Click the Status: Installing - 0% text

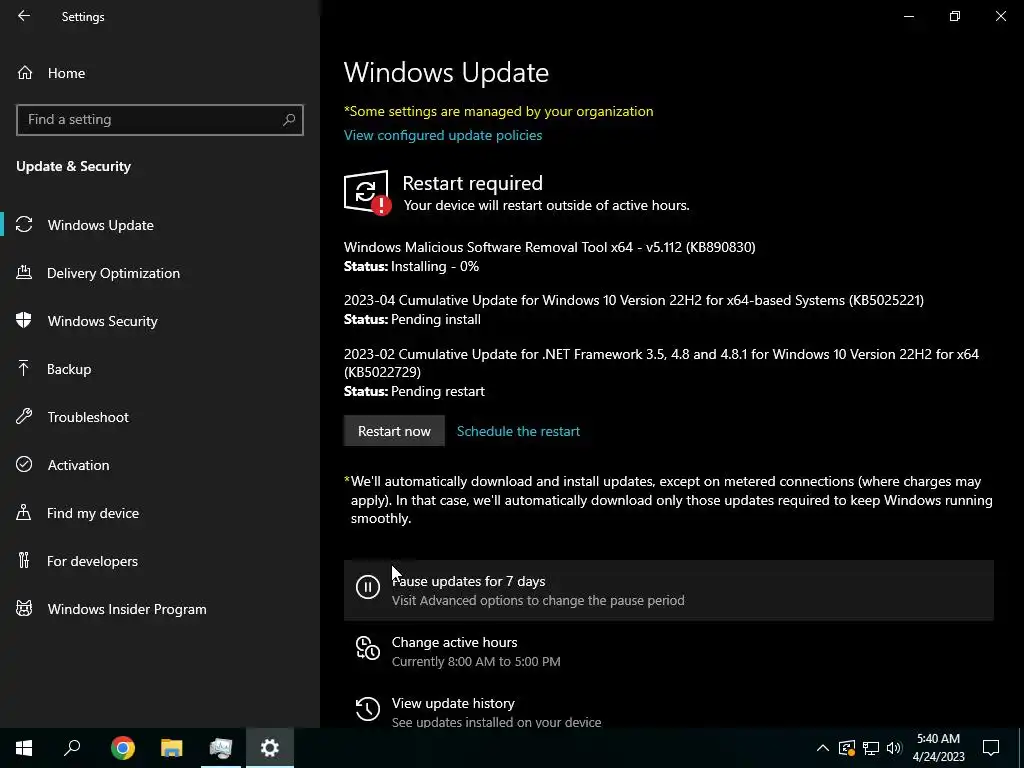pyautogui.click(x=411, y=266)
